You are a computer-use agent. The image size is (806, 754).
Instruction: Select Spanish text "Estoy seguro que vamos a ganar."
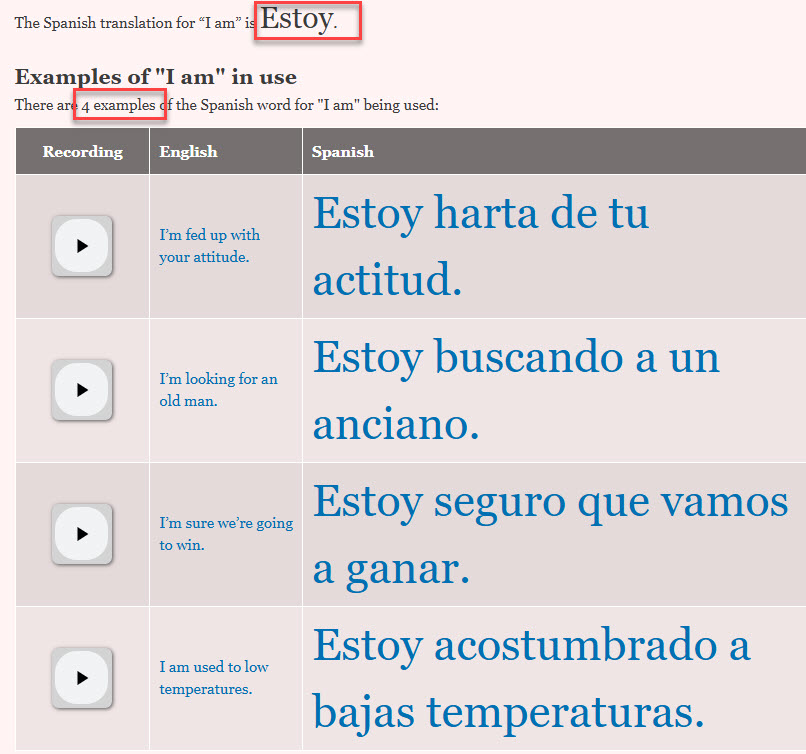click(550, 535)
